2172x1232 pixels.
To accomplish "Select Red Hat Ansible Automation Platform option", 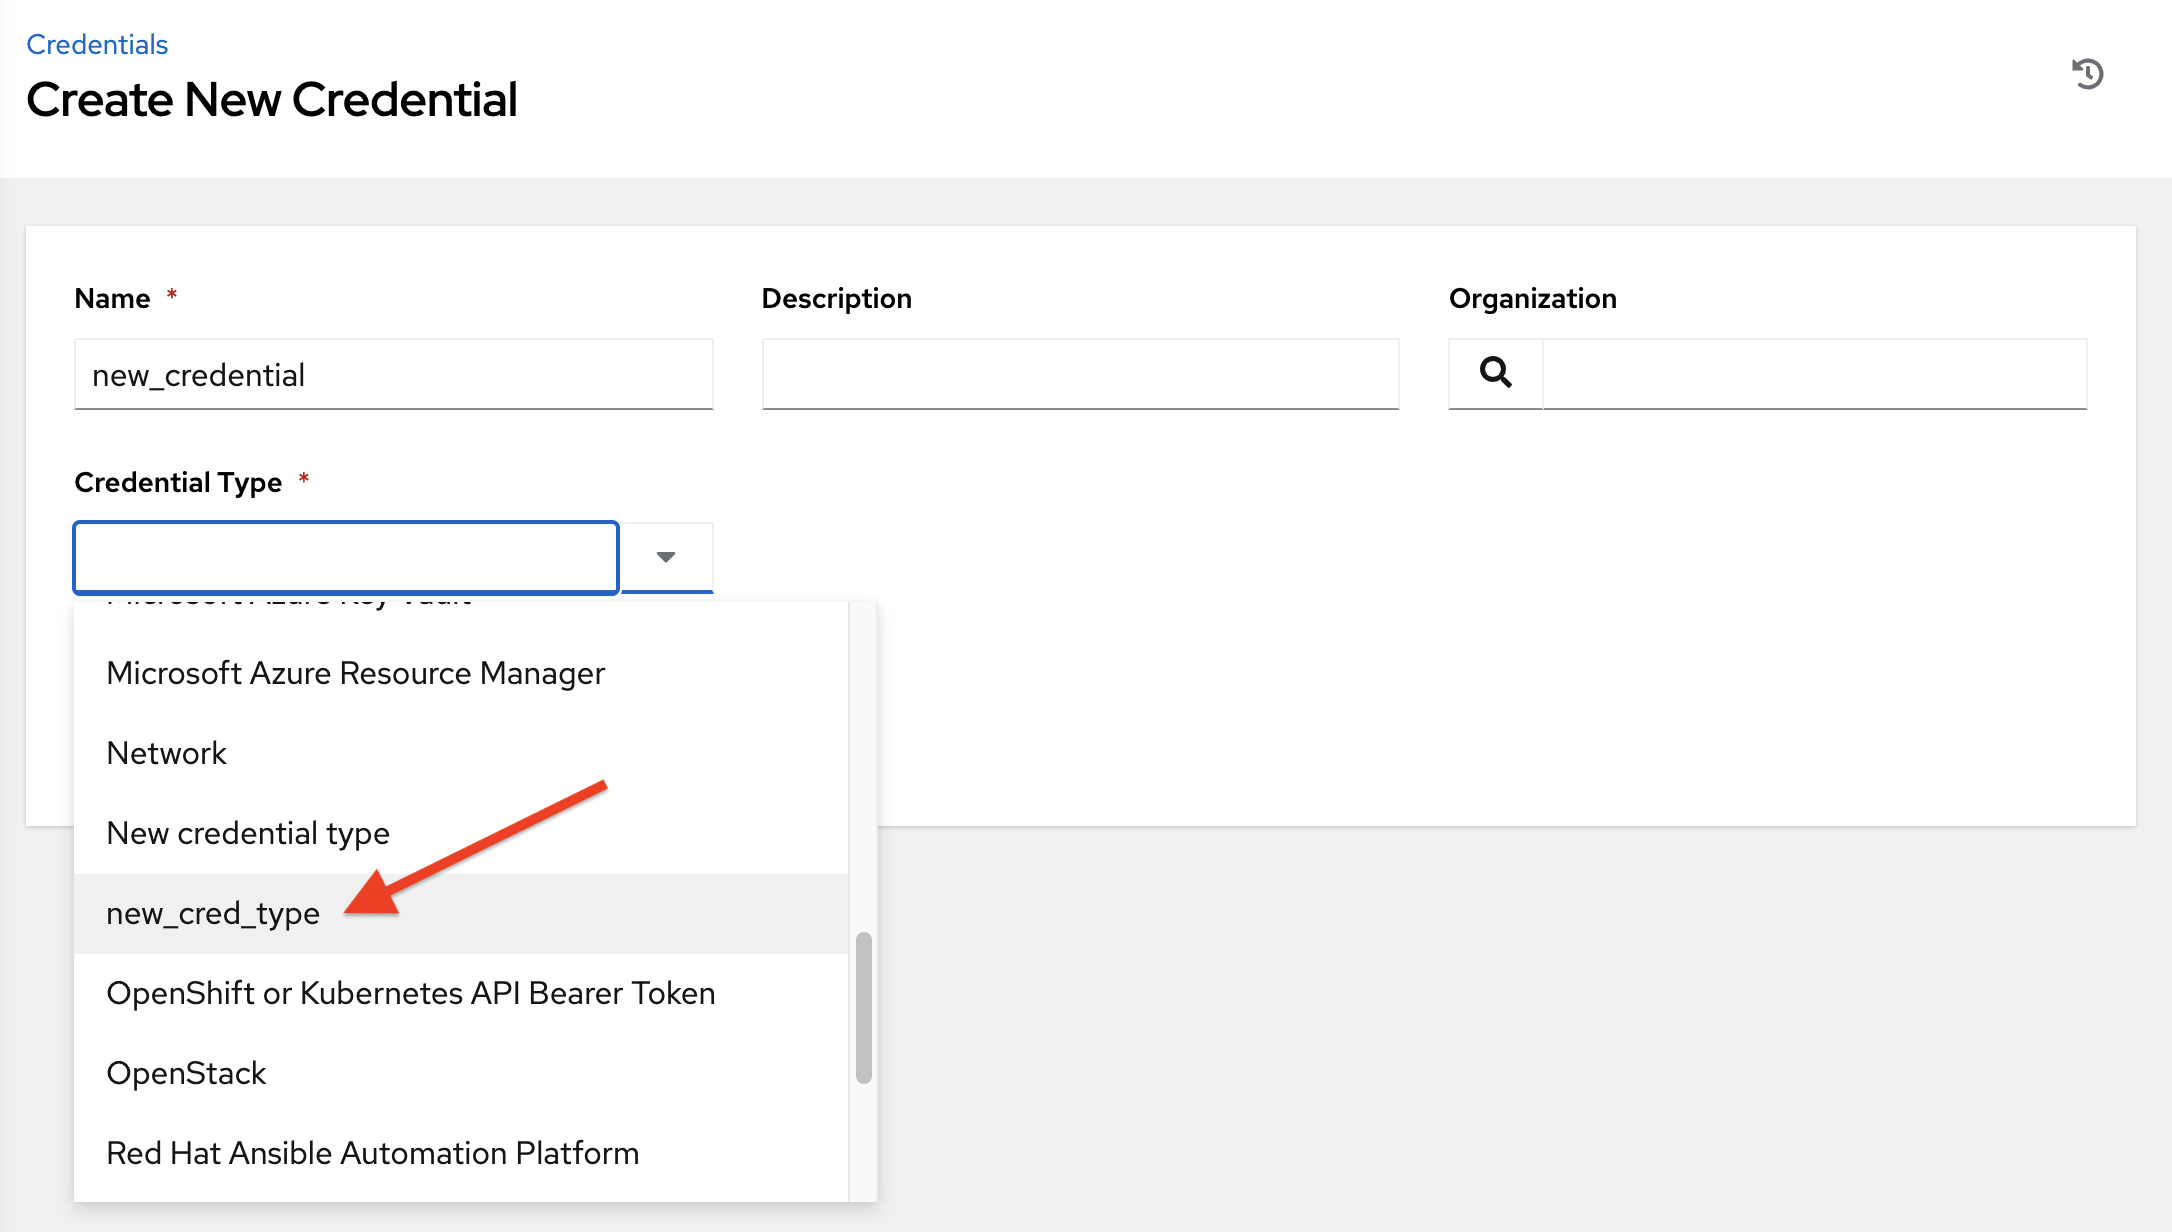I will [x=372, y=1152].
